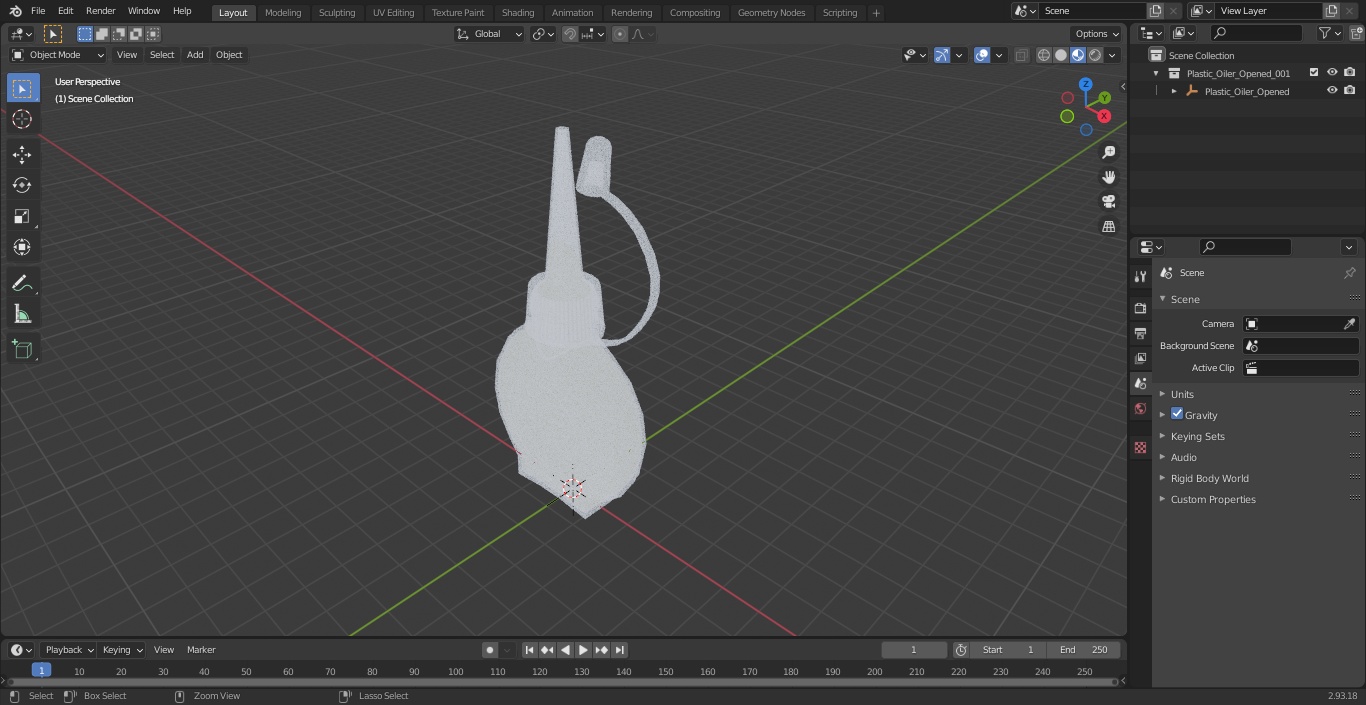Open the View Layer properties tab

coord(1140,358)
